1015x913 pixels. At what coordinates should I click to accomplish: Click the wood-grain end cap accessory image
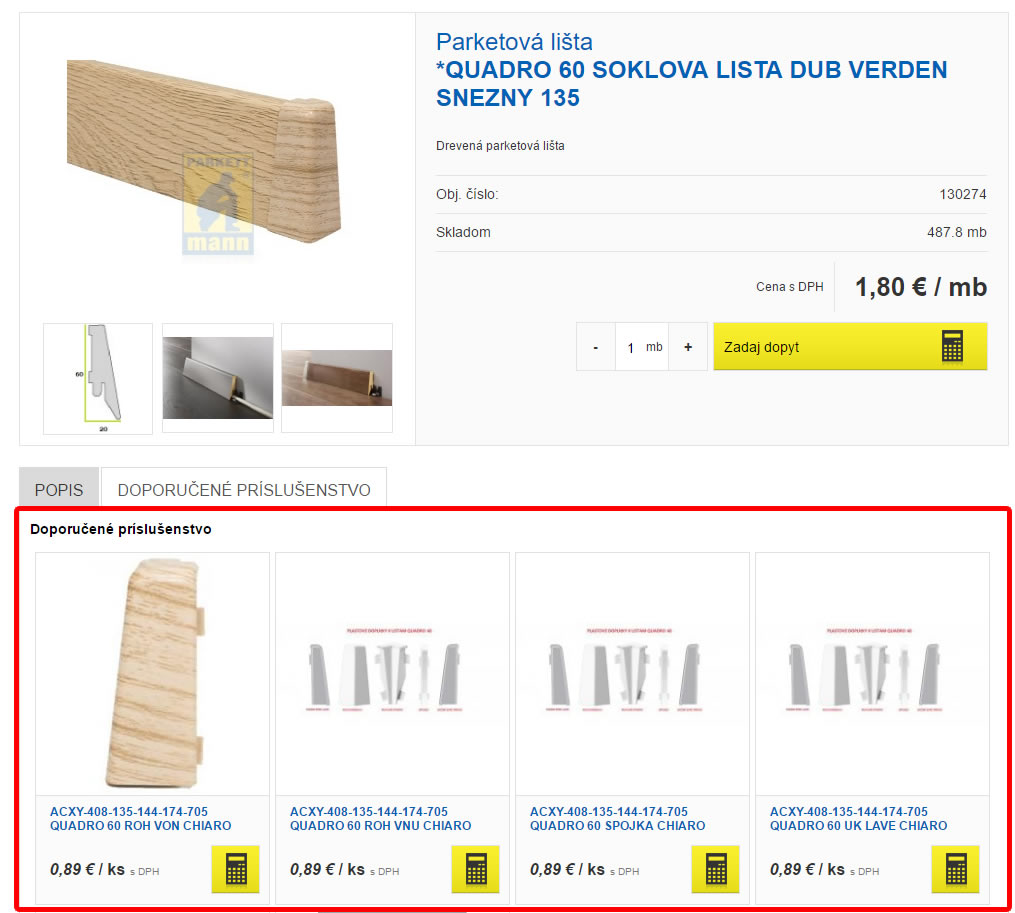153,673
